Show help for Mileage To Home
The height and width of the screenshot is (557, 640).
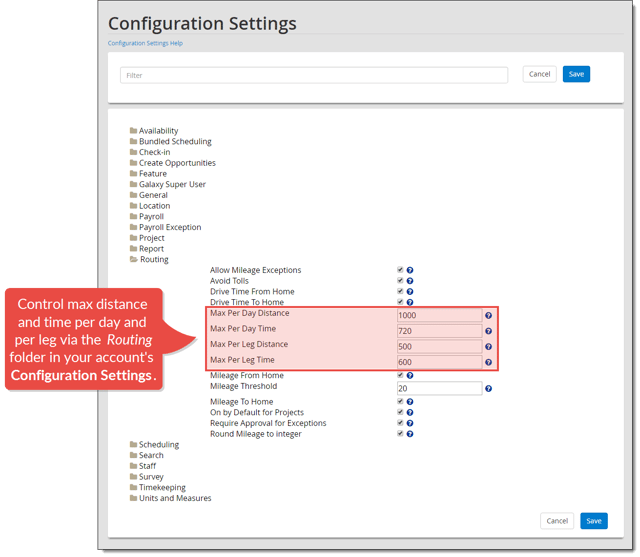[x=410, y=402]
